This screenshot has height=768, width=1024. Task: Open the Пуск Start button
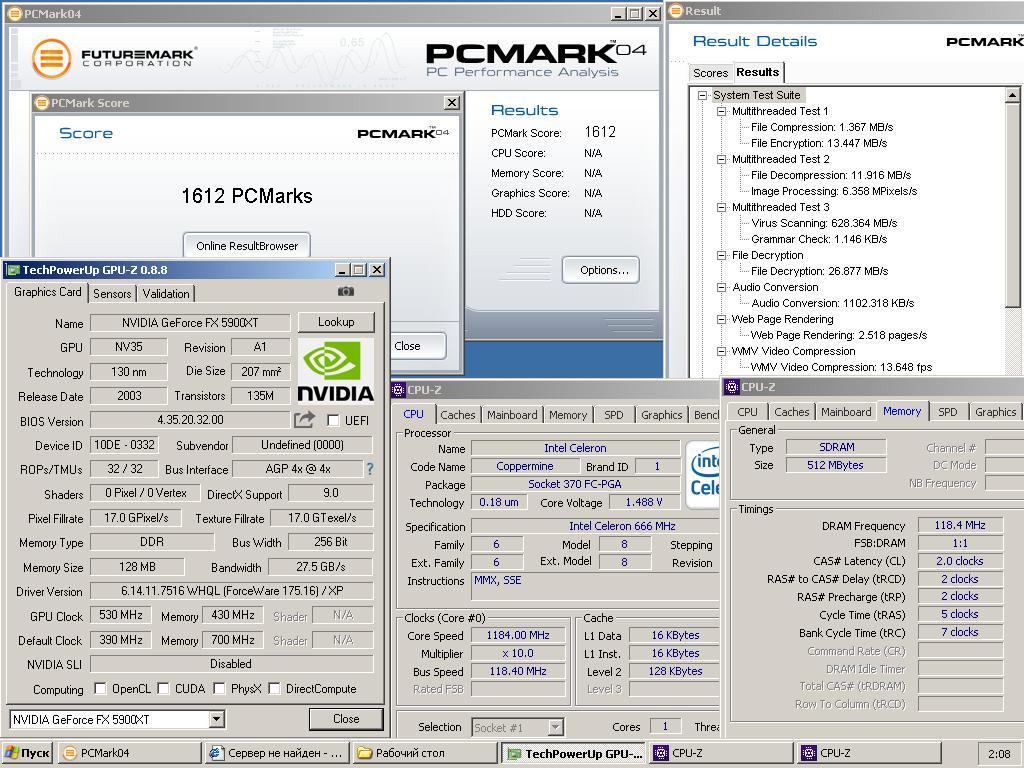click(27, 753)
